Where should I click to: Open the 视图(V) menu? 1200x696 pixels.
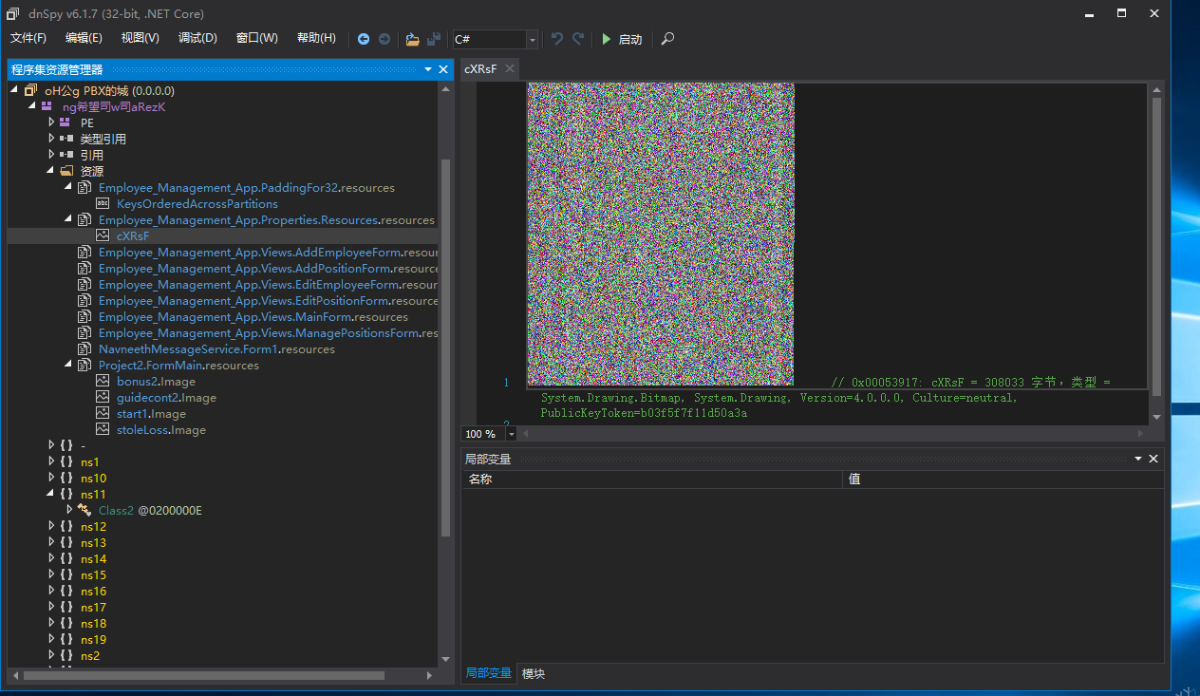[140, 38]
